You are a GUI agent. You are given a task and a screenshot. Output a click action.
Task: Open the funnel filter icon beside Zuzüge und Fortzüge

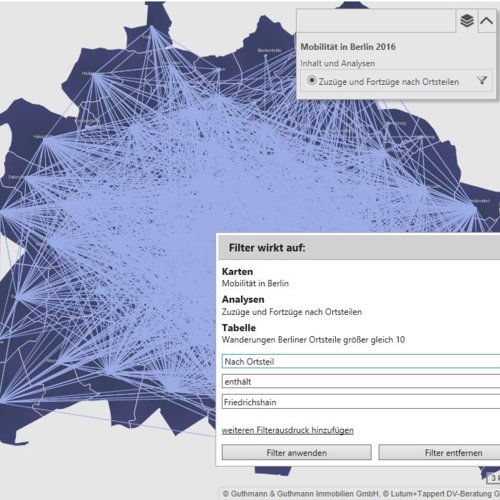point(482,80)
